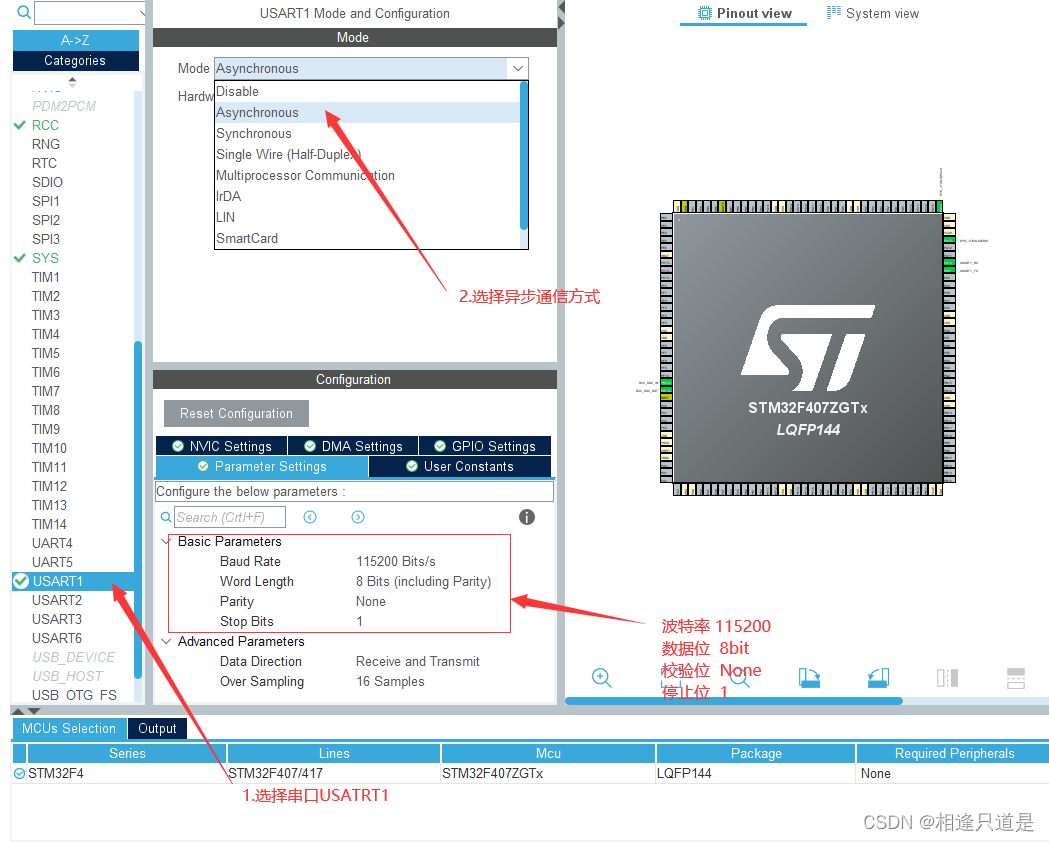Open the MCUs Selection tab
1049x842 pixels.
click(69, 728)
